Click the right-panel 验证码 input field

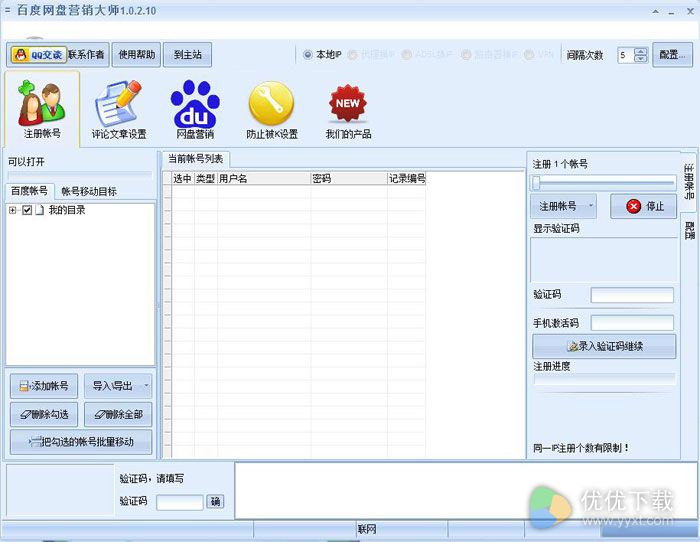click(632, 295)
